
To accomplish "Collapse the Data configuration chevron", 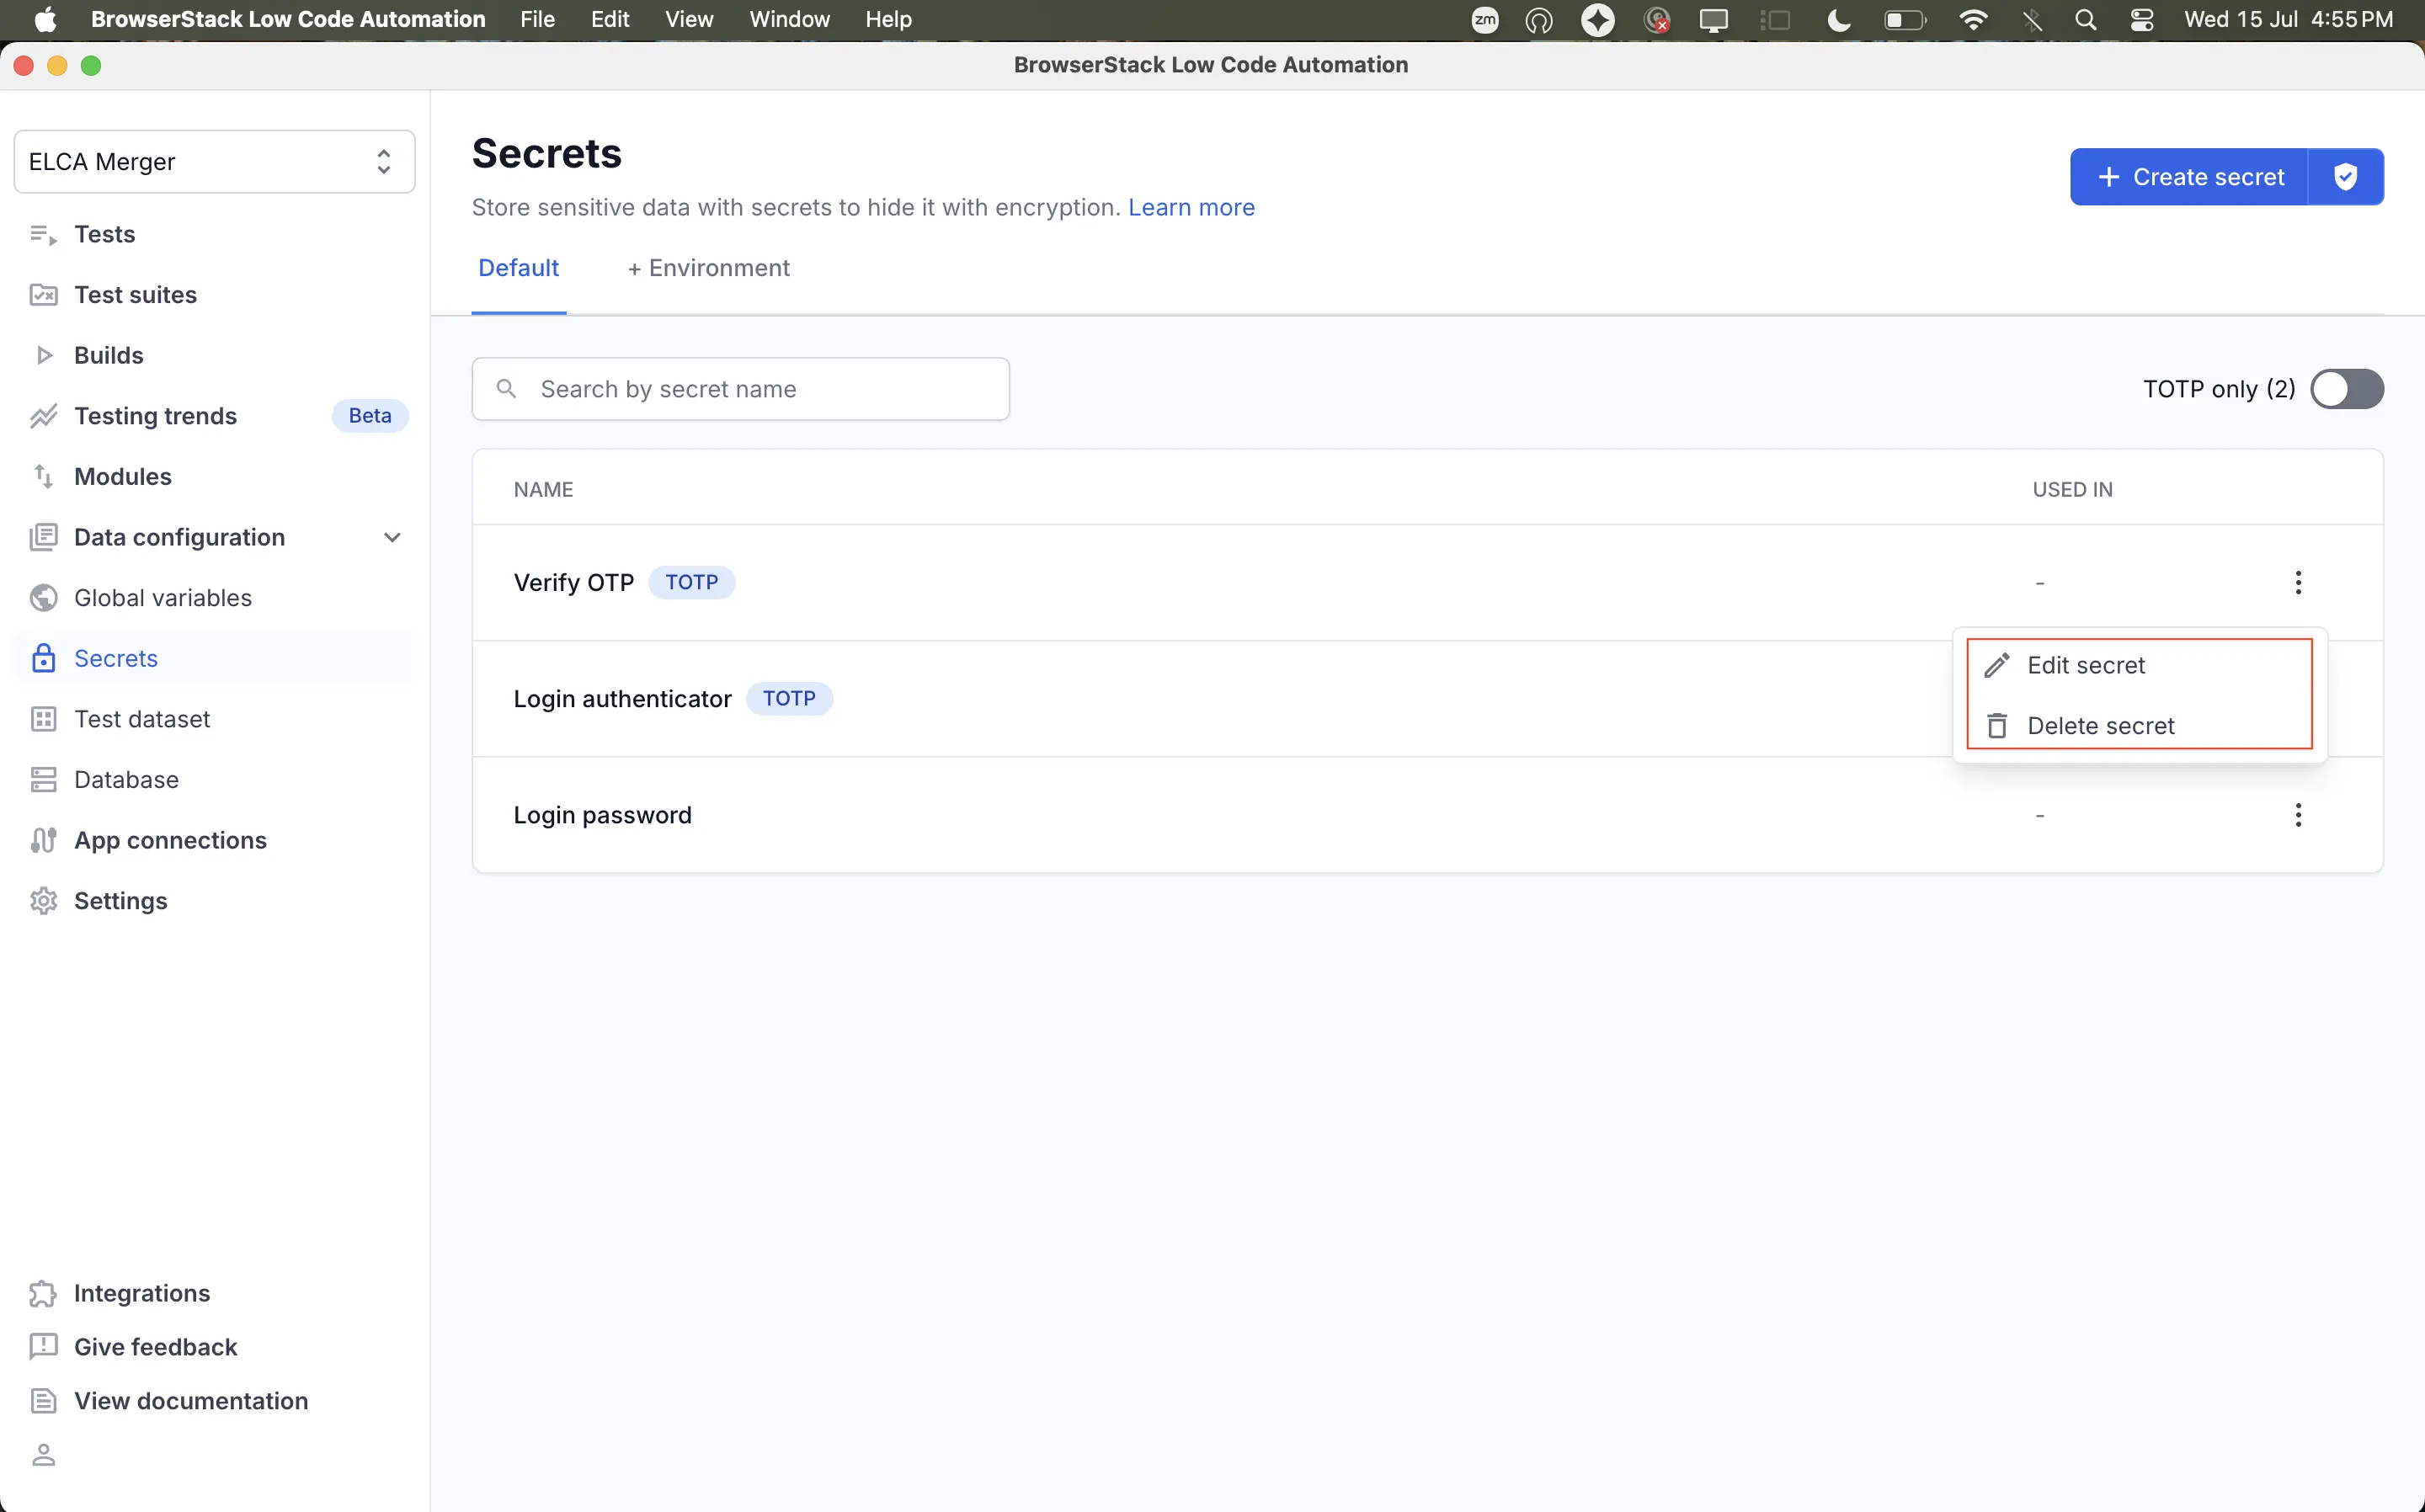I will 392,538.
